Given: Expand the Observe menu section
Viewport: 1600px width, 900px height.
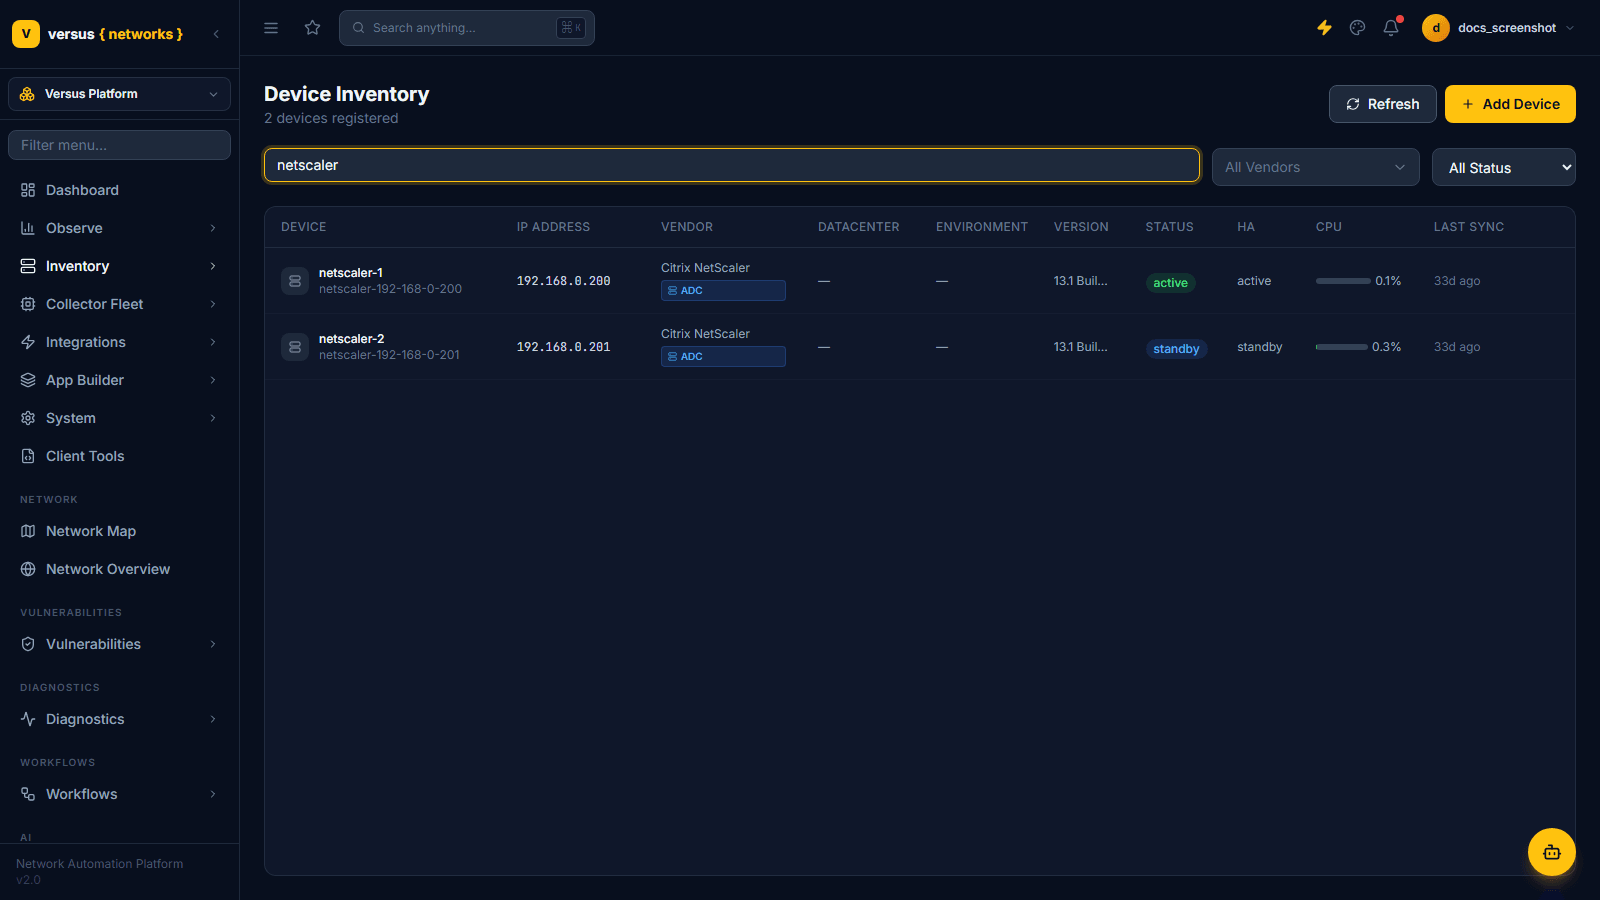Looking at the screenshot, I should tap(120, 228).
